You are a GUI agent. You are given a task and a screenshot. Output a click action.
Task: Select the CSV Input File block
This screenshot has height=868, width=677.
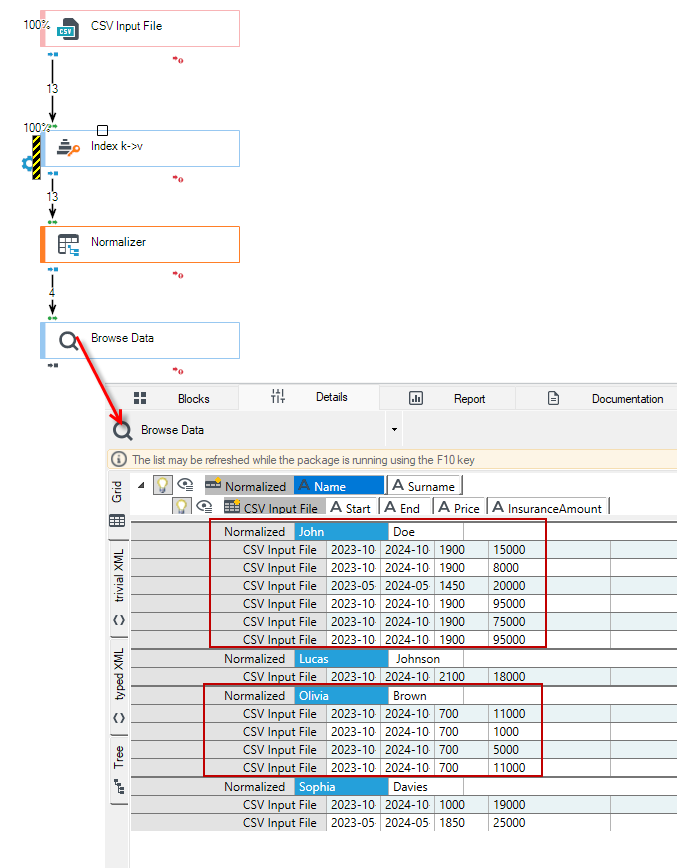(x=140, y=28)
